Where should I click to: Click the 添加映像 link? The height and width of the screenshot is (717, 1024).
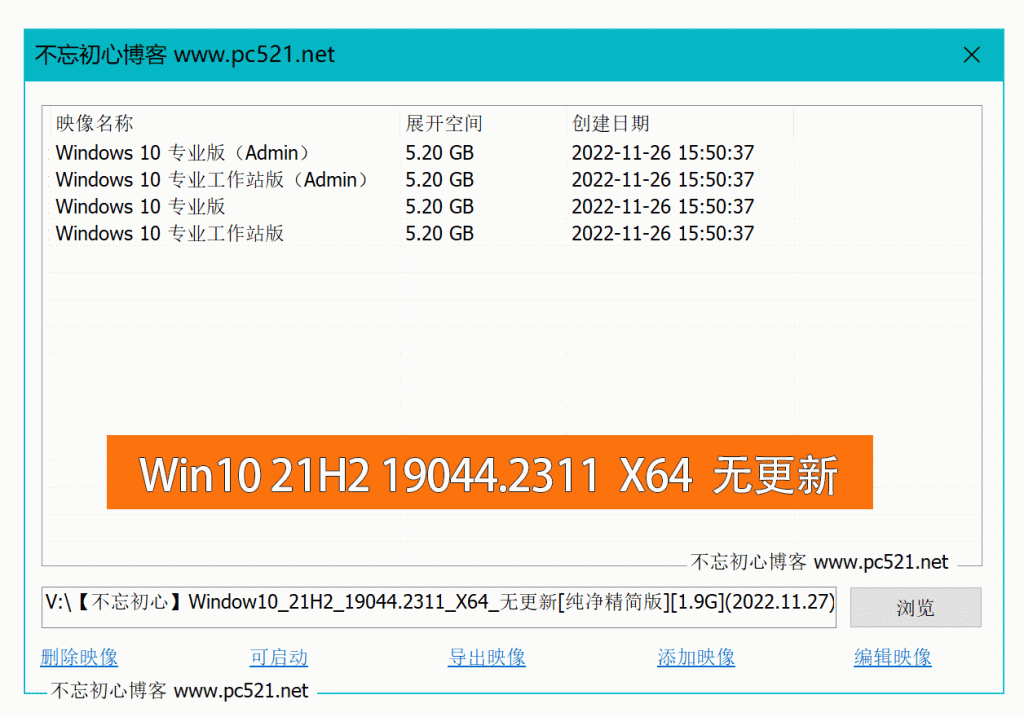pyautogui.click(x=696, y=657)
